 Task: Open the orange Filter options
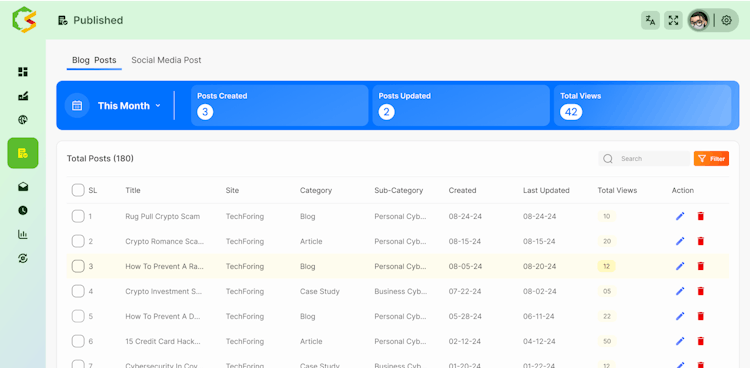click(x=711, y=158)
